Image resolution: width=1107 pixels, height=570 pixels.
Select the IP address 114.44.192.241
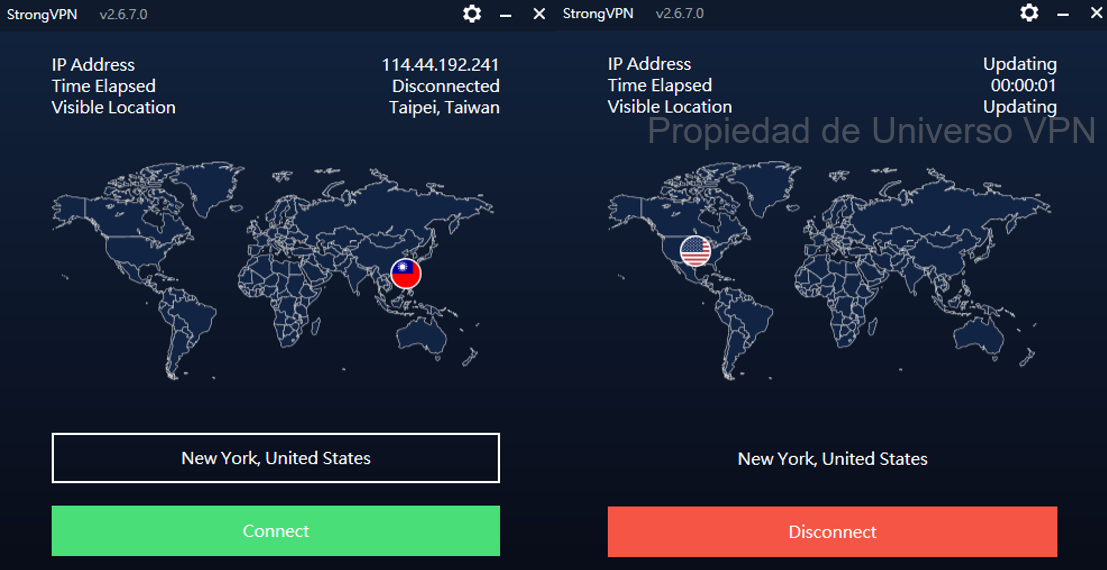coord(441,65)
